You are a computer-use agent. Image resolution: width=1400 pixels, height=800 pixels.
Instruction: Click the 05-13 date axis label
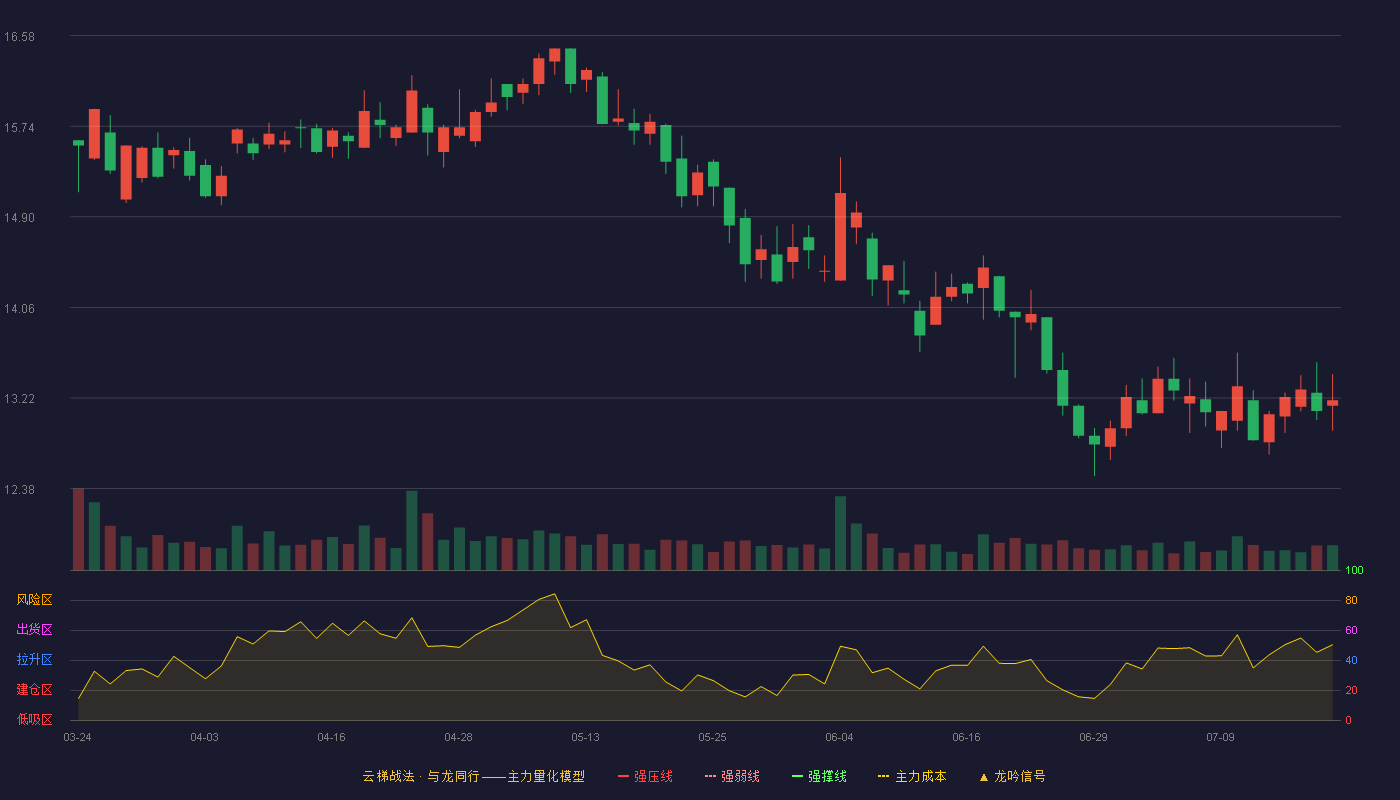[x=585, y=737]
